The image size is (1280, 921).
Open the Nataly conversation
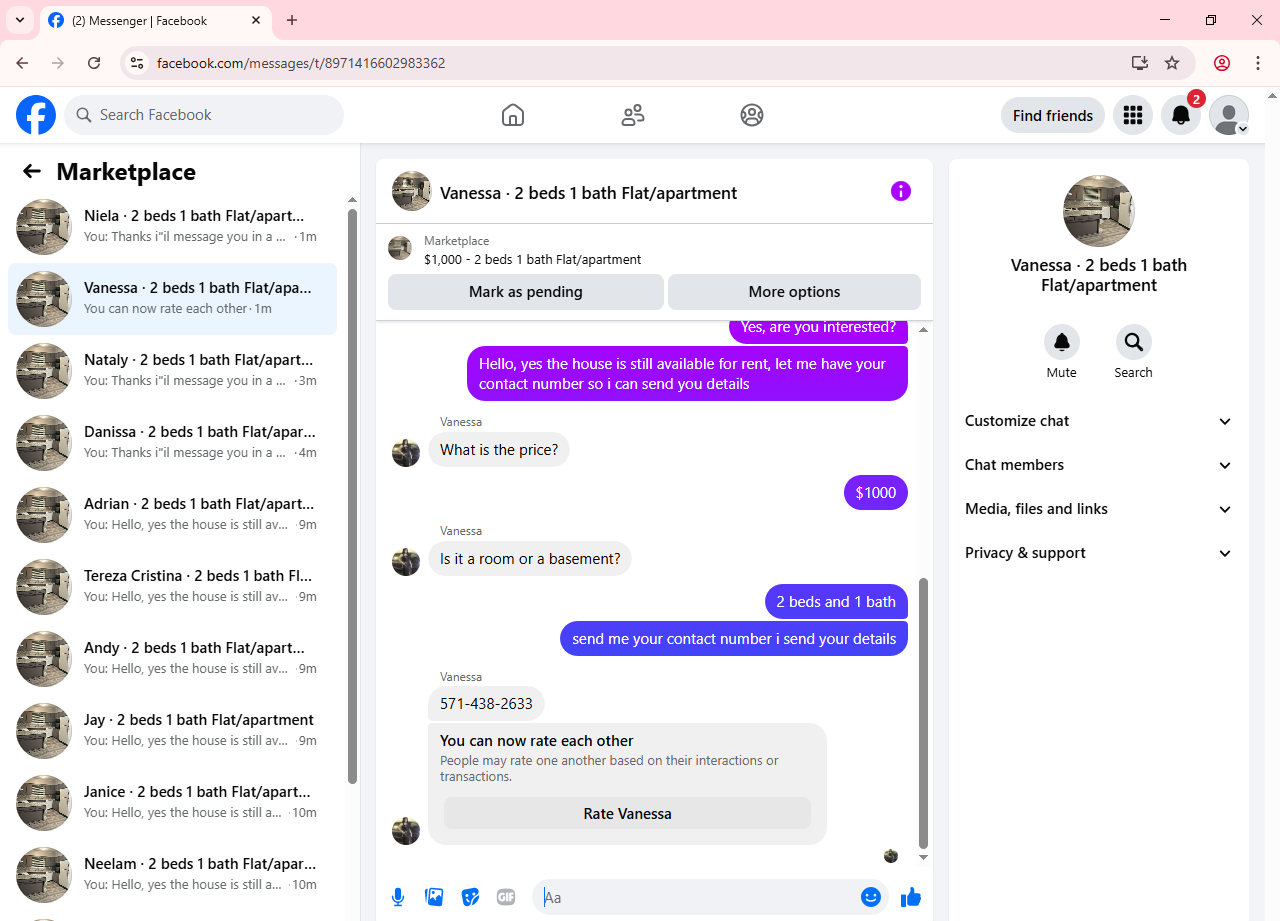click(x=172, y=371)
